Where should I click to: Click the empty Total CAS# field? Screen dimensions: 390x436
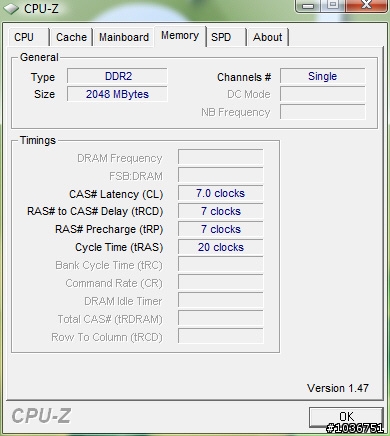(x=221, y=319)
